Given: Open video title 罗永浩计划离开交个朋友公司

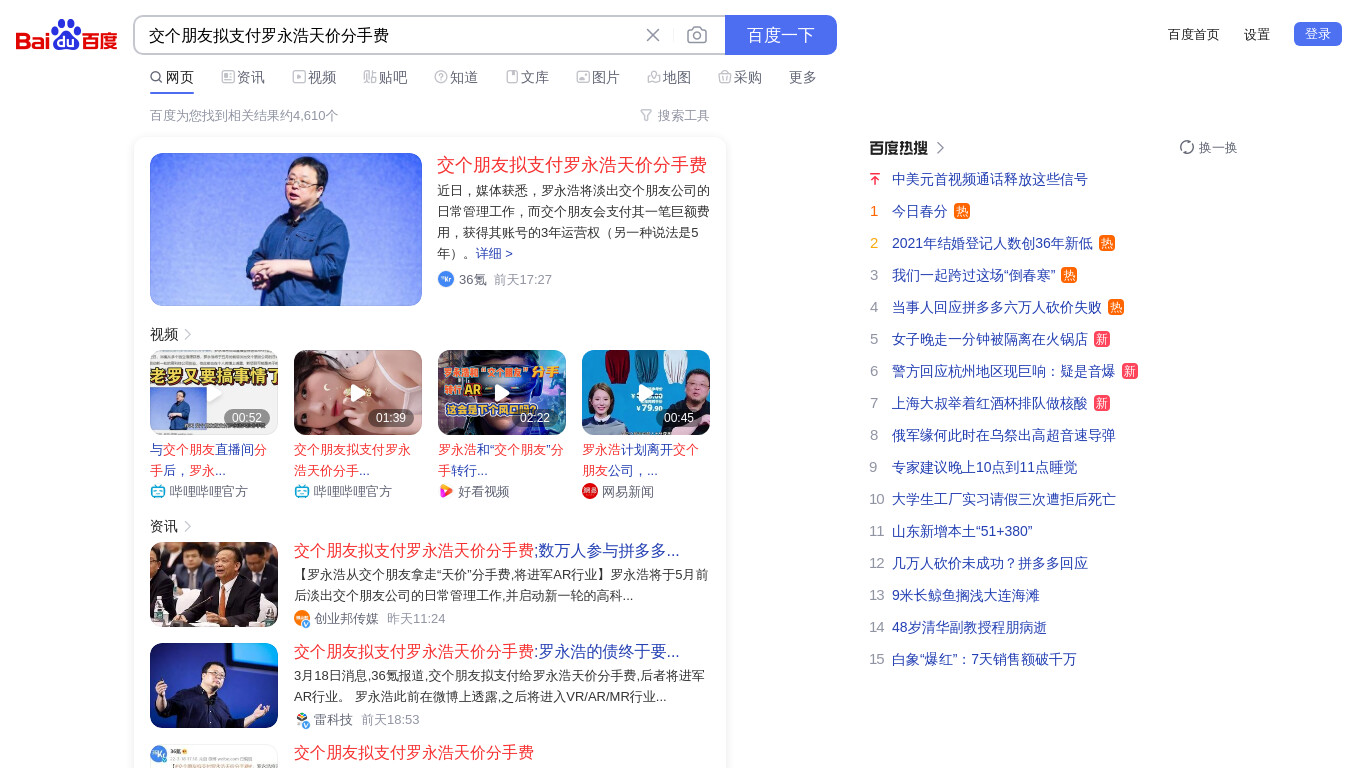Looking at the screenshot, I should [641, 460].
